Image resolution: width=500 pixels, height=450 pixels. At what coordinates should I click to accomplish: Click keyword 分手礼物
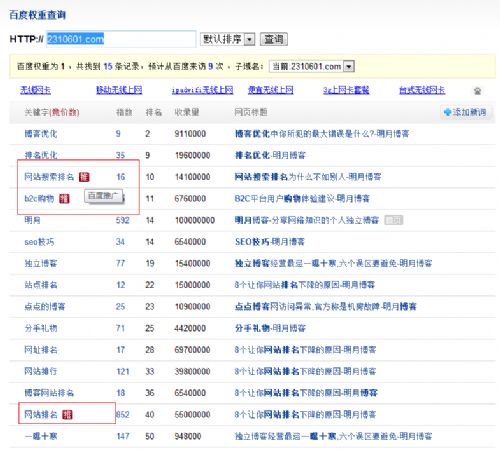[41, 328]
